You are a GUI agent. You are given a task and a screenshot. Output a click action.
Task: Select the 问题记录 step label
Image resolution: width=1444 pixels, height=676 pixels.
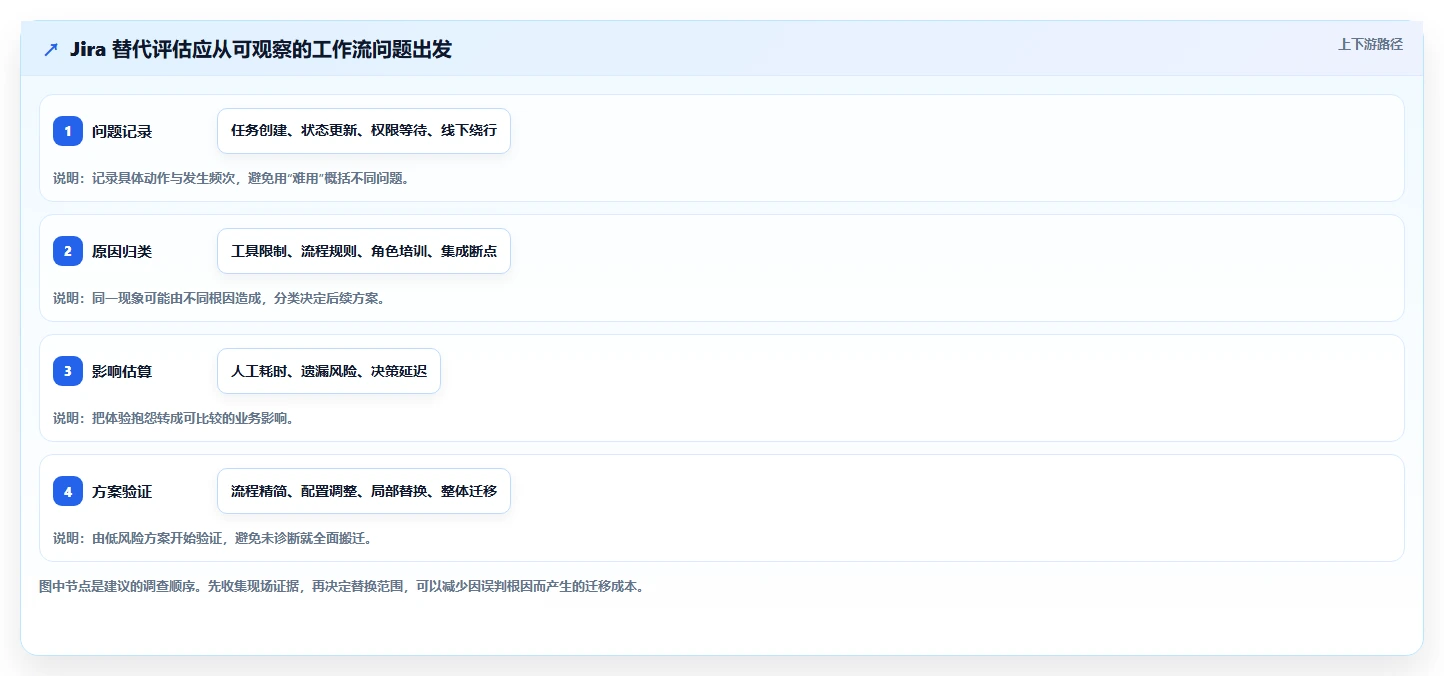(122, 131)
